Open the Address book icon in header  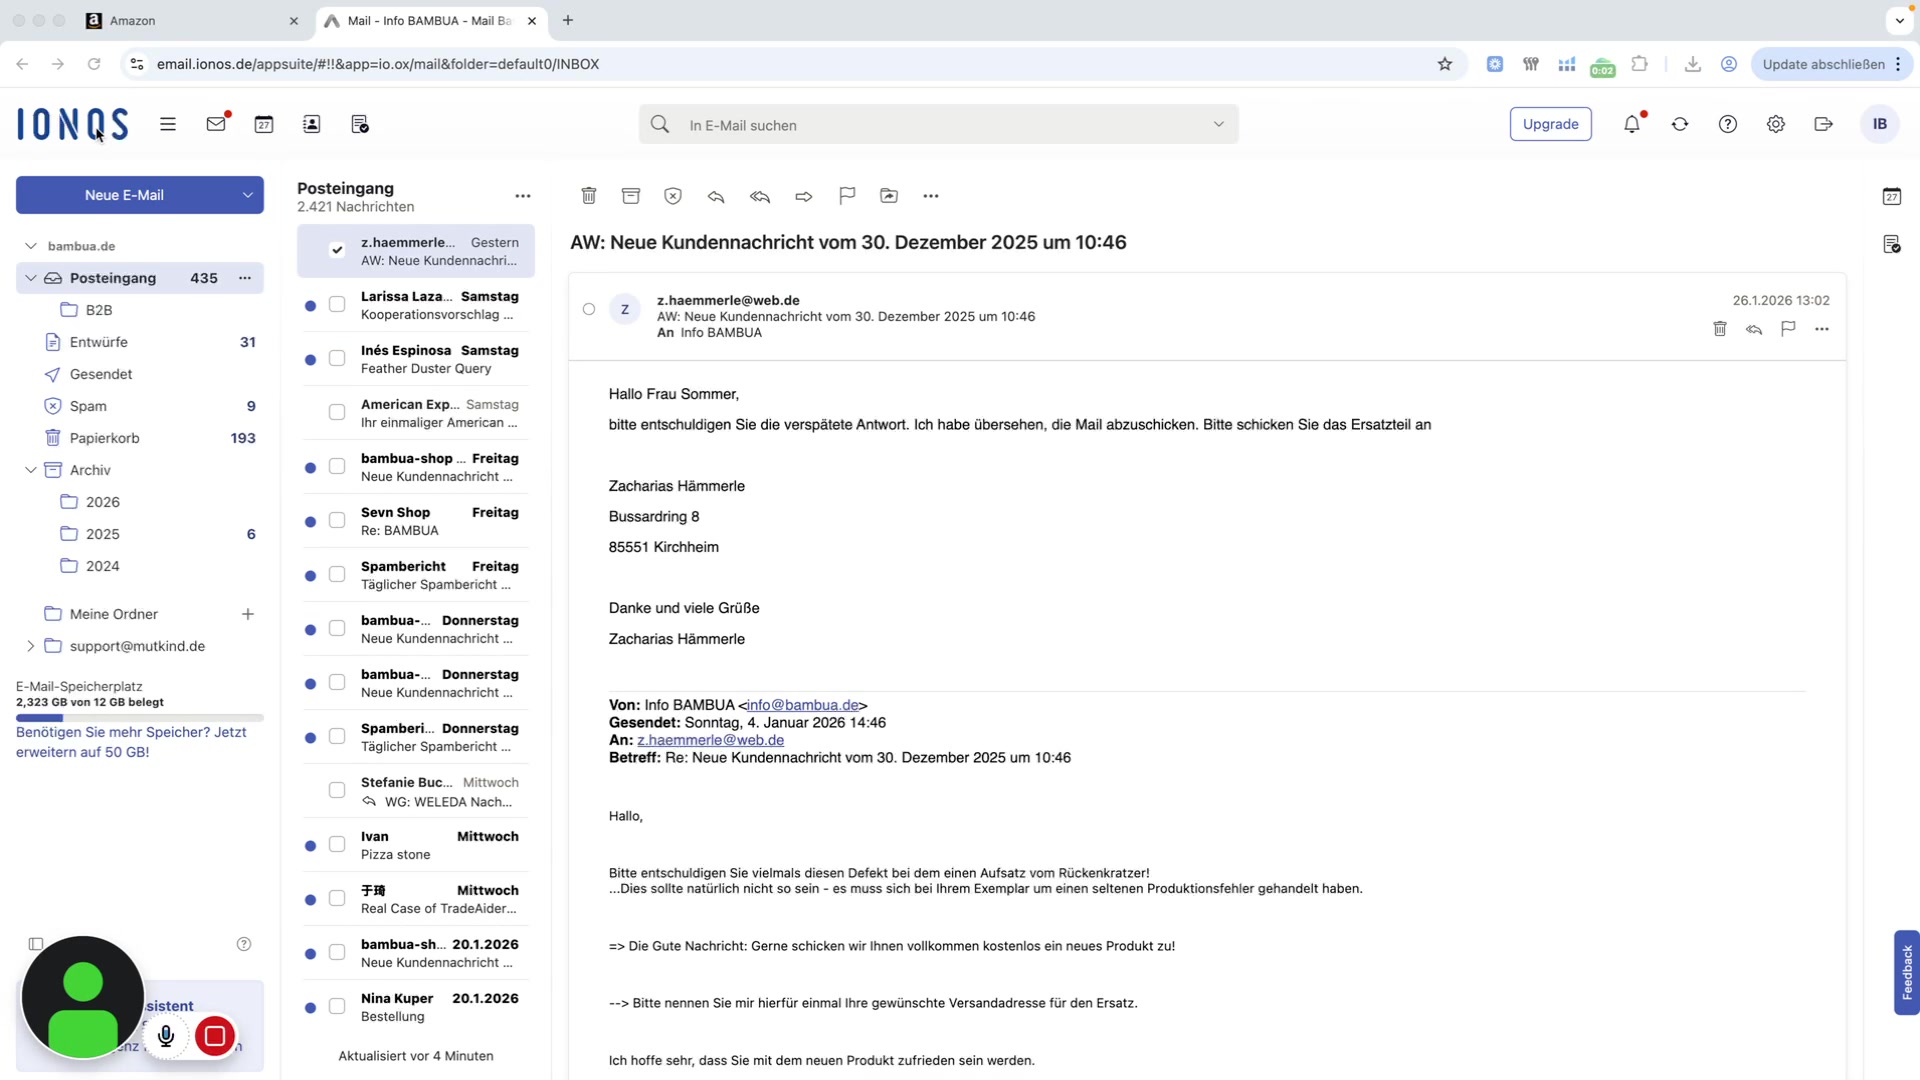312,124
